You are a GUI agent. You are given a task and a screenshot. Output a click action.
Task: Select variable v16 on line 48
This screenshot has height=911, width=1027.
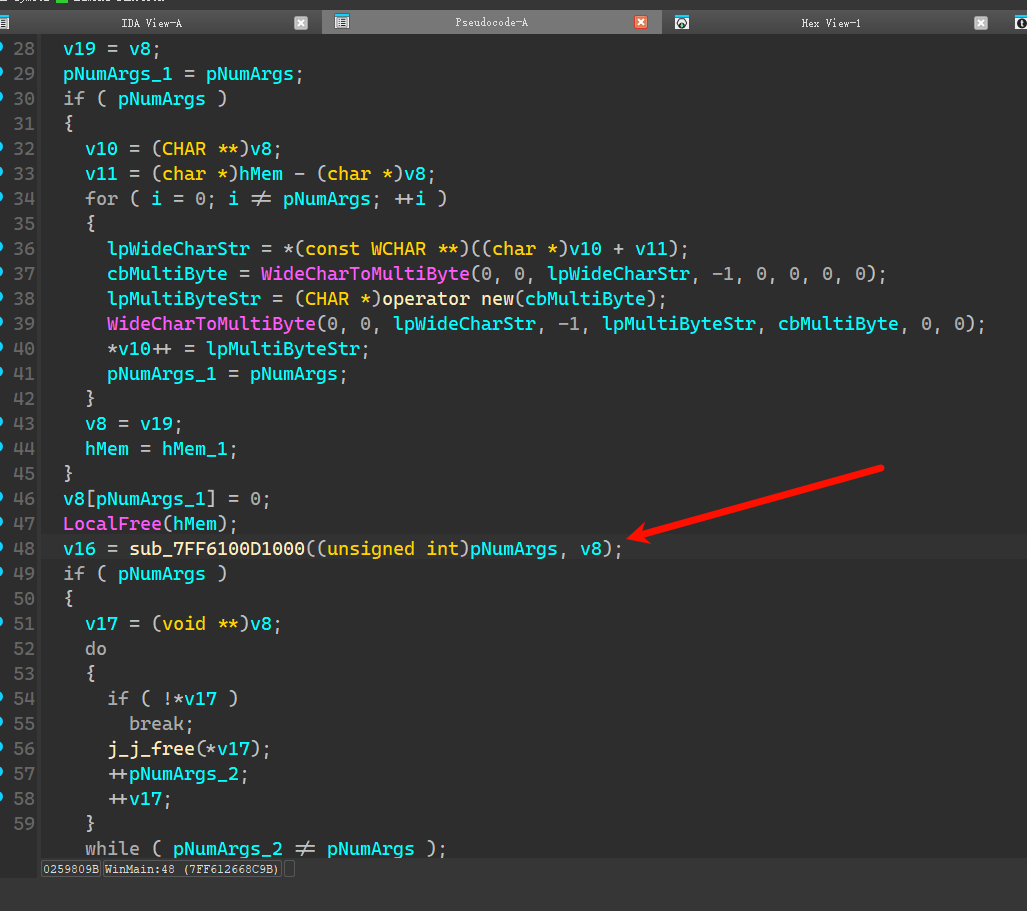[x=79, y=549]
